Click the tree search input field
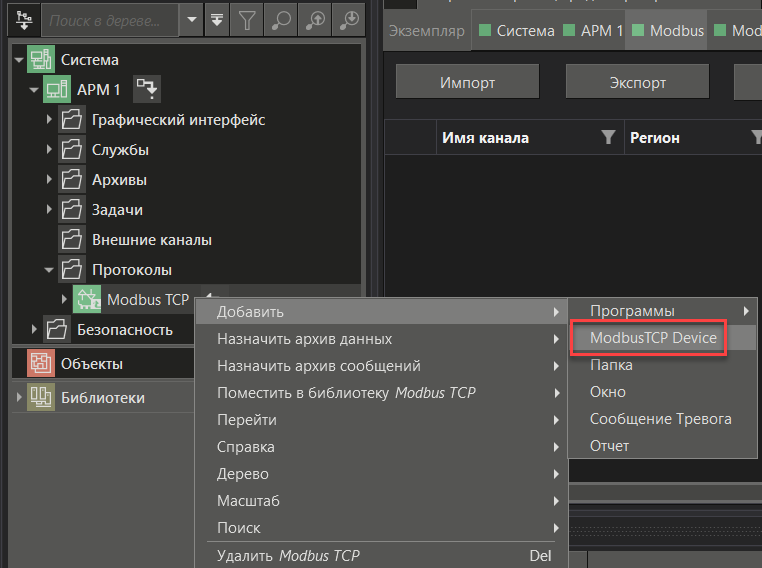Screen dimensions: 762x568 110,19
